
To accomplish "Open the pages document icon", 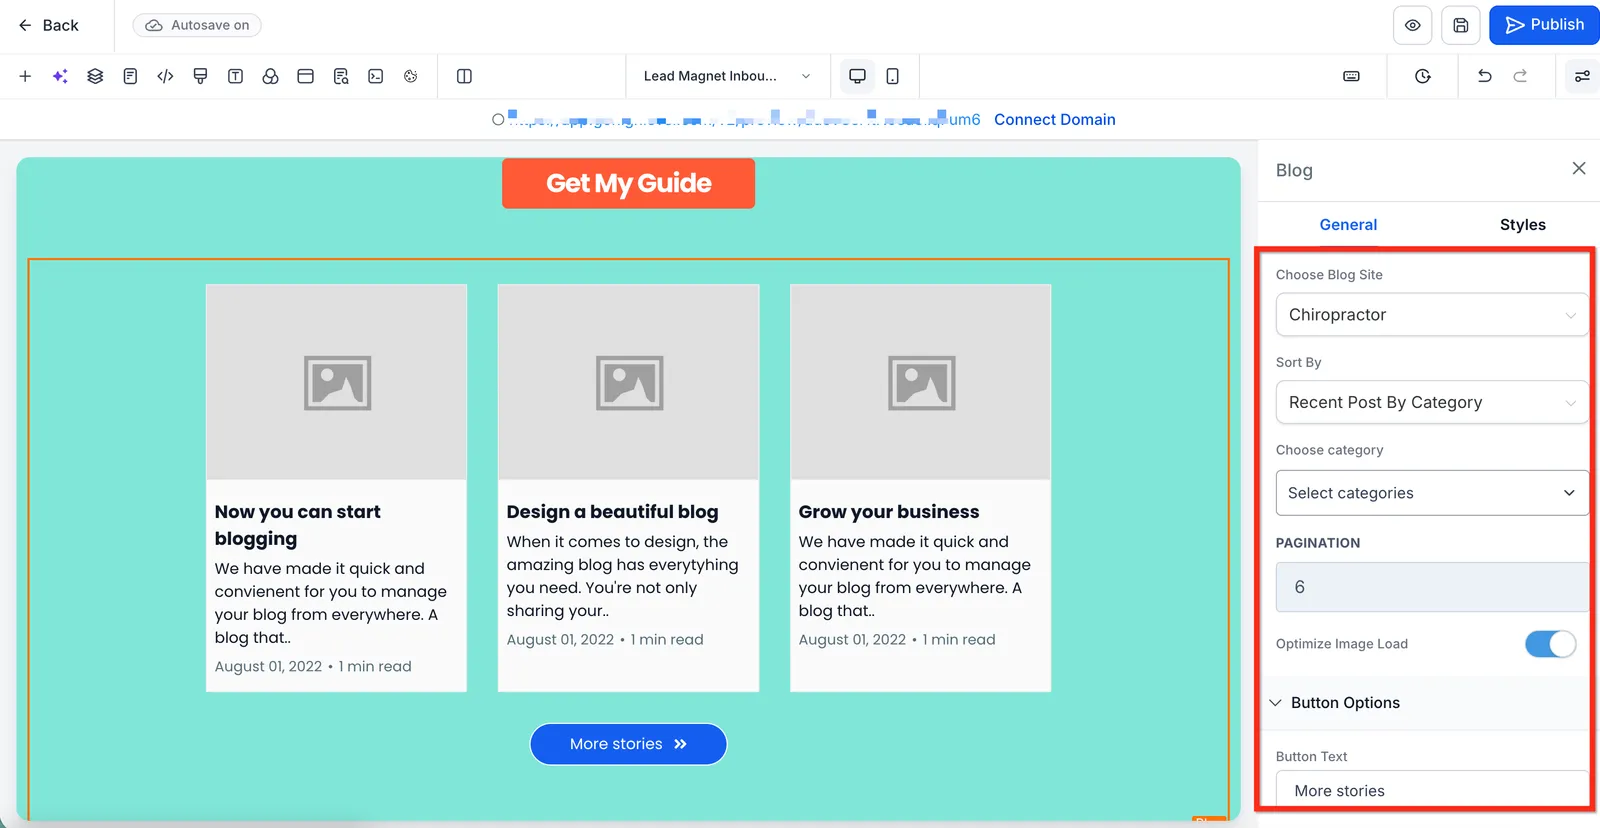I will click(x=130, y=76).
